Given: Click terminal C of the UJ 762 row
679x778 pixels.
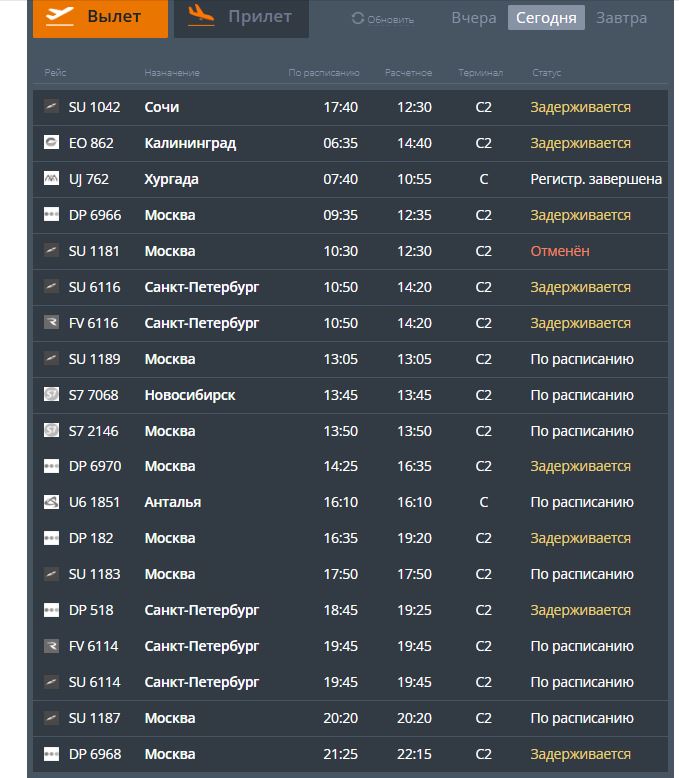Looking at the screenshot, I should coord(483,179).
